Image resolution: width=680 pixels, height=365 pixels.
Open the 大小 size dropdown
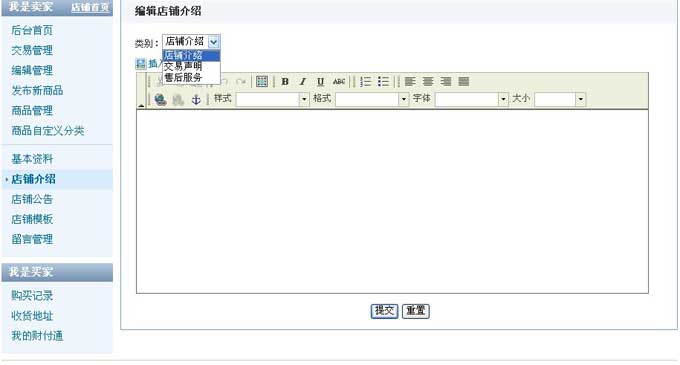coord(560,99)
